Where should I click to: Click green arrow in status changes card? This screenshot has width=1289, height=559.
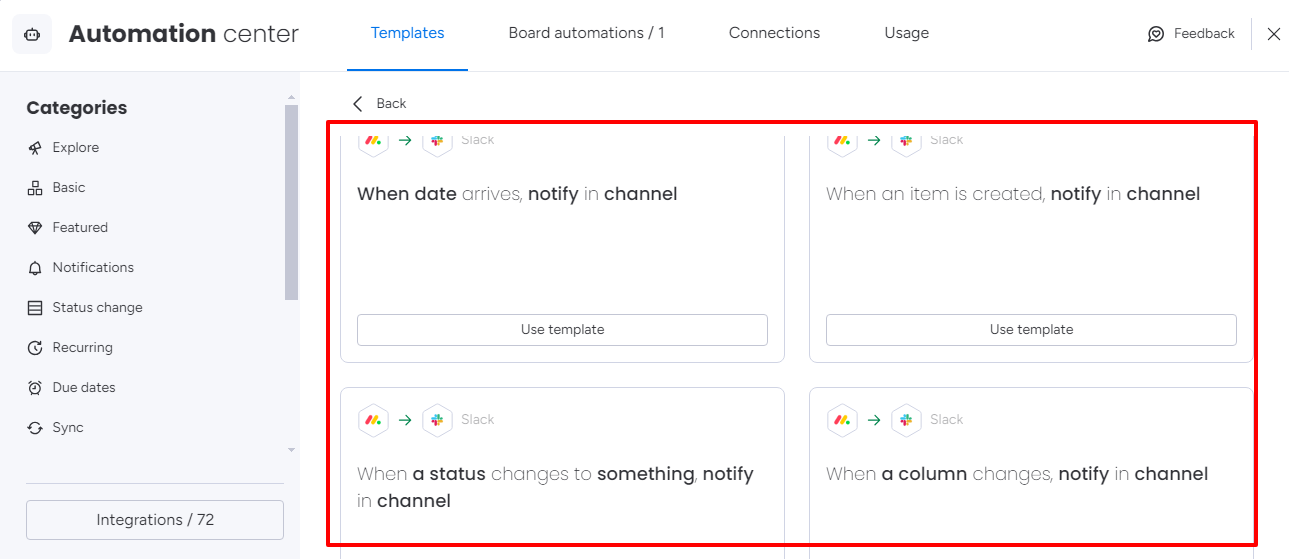[405, 420]
